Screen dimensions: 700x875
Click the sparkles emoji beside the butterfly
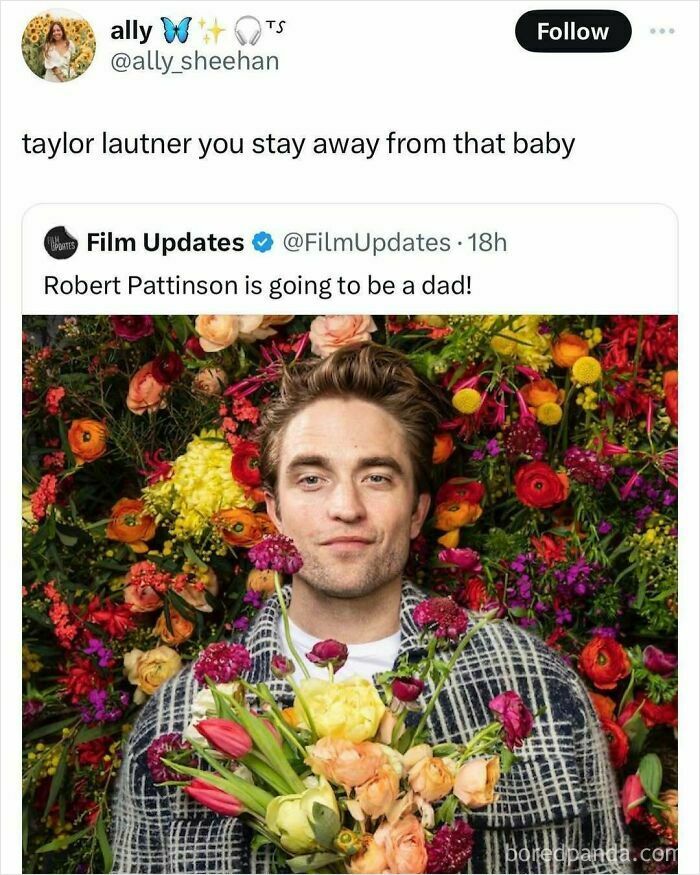pos(211,30)
